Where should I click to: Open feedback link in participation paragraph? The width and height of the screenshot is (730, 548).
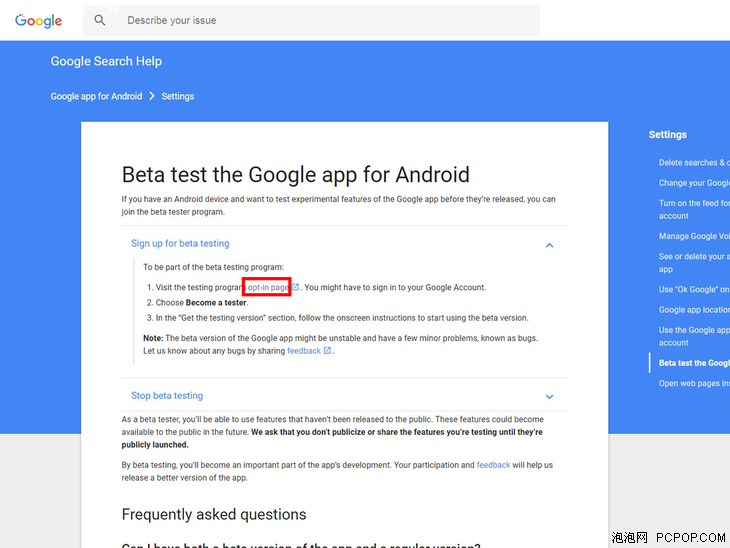click(x=493, y=465)
